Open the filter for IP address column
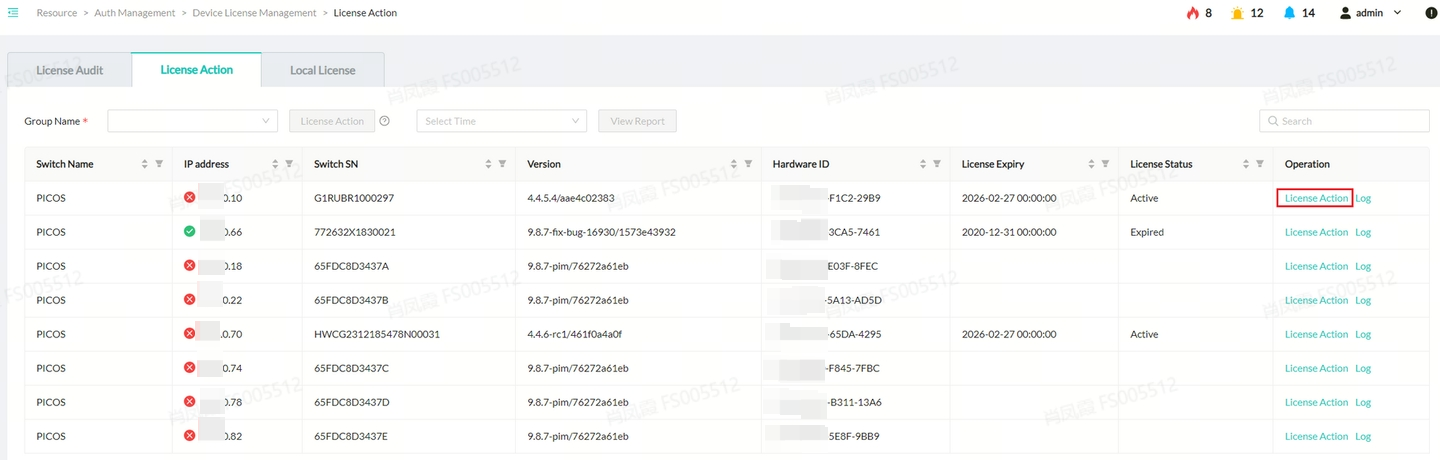The image size is (1440, 460). (289, 164)
